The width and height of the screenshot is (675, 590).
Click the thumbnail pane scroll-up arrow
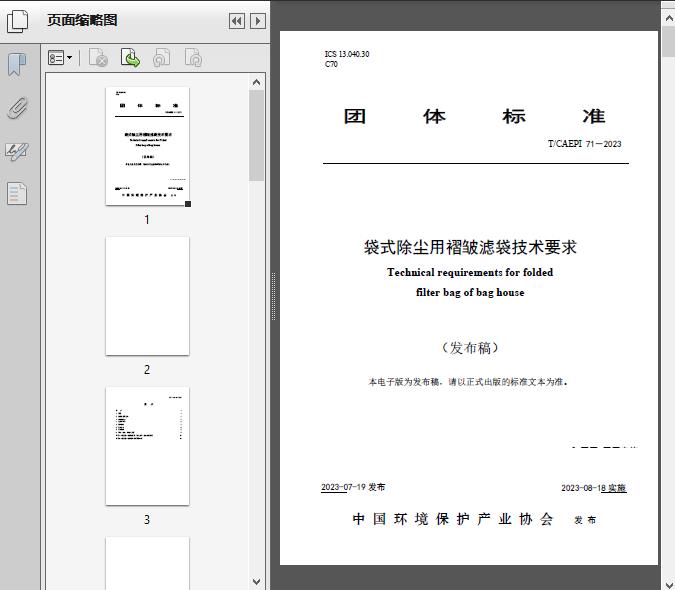(x=257, y=82)
